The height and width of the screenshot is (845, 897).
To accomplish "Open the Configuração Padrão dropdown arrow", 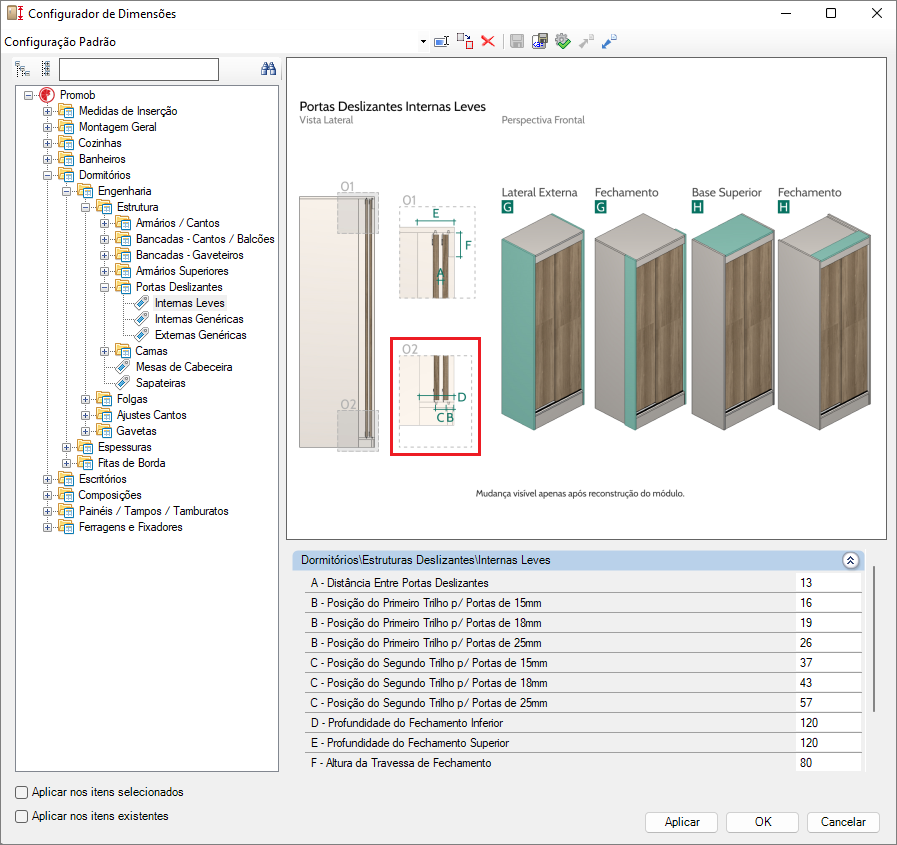I will coord(423,42).
